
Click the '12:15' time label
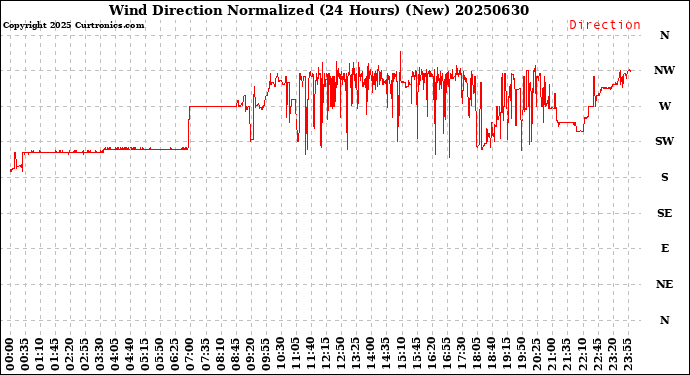coord(326,354)
